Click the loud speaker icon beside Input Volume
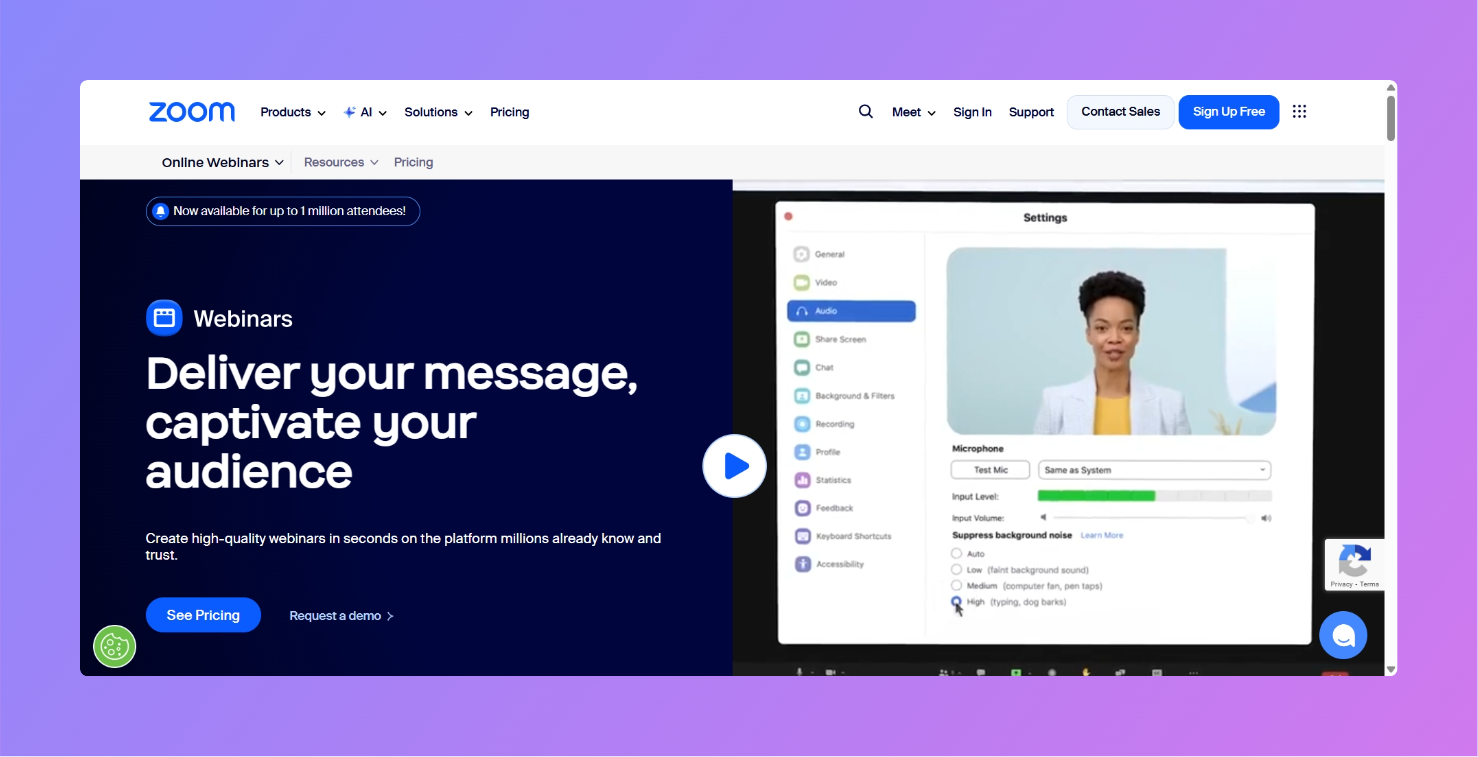Screen dimensions: 1478x757 [x=1266, y=518]
